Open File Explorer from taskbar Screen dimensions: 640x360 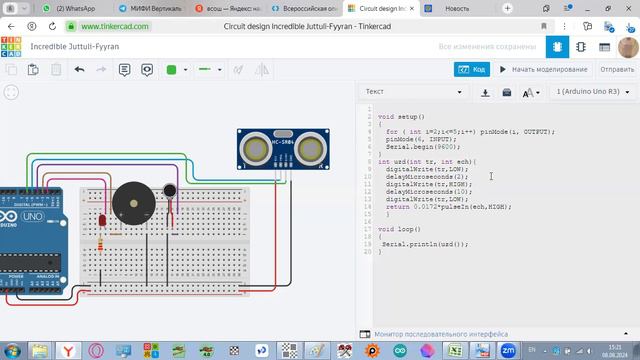[40, 351]
